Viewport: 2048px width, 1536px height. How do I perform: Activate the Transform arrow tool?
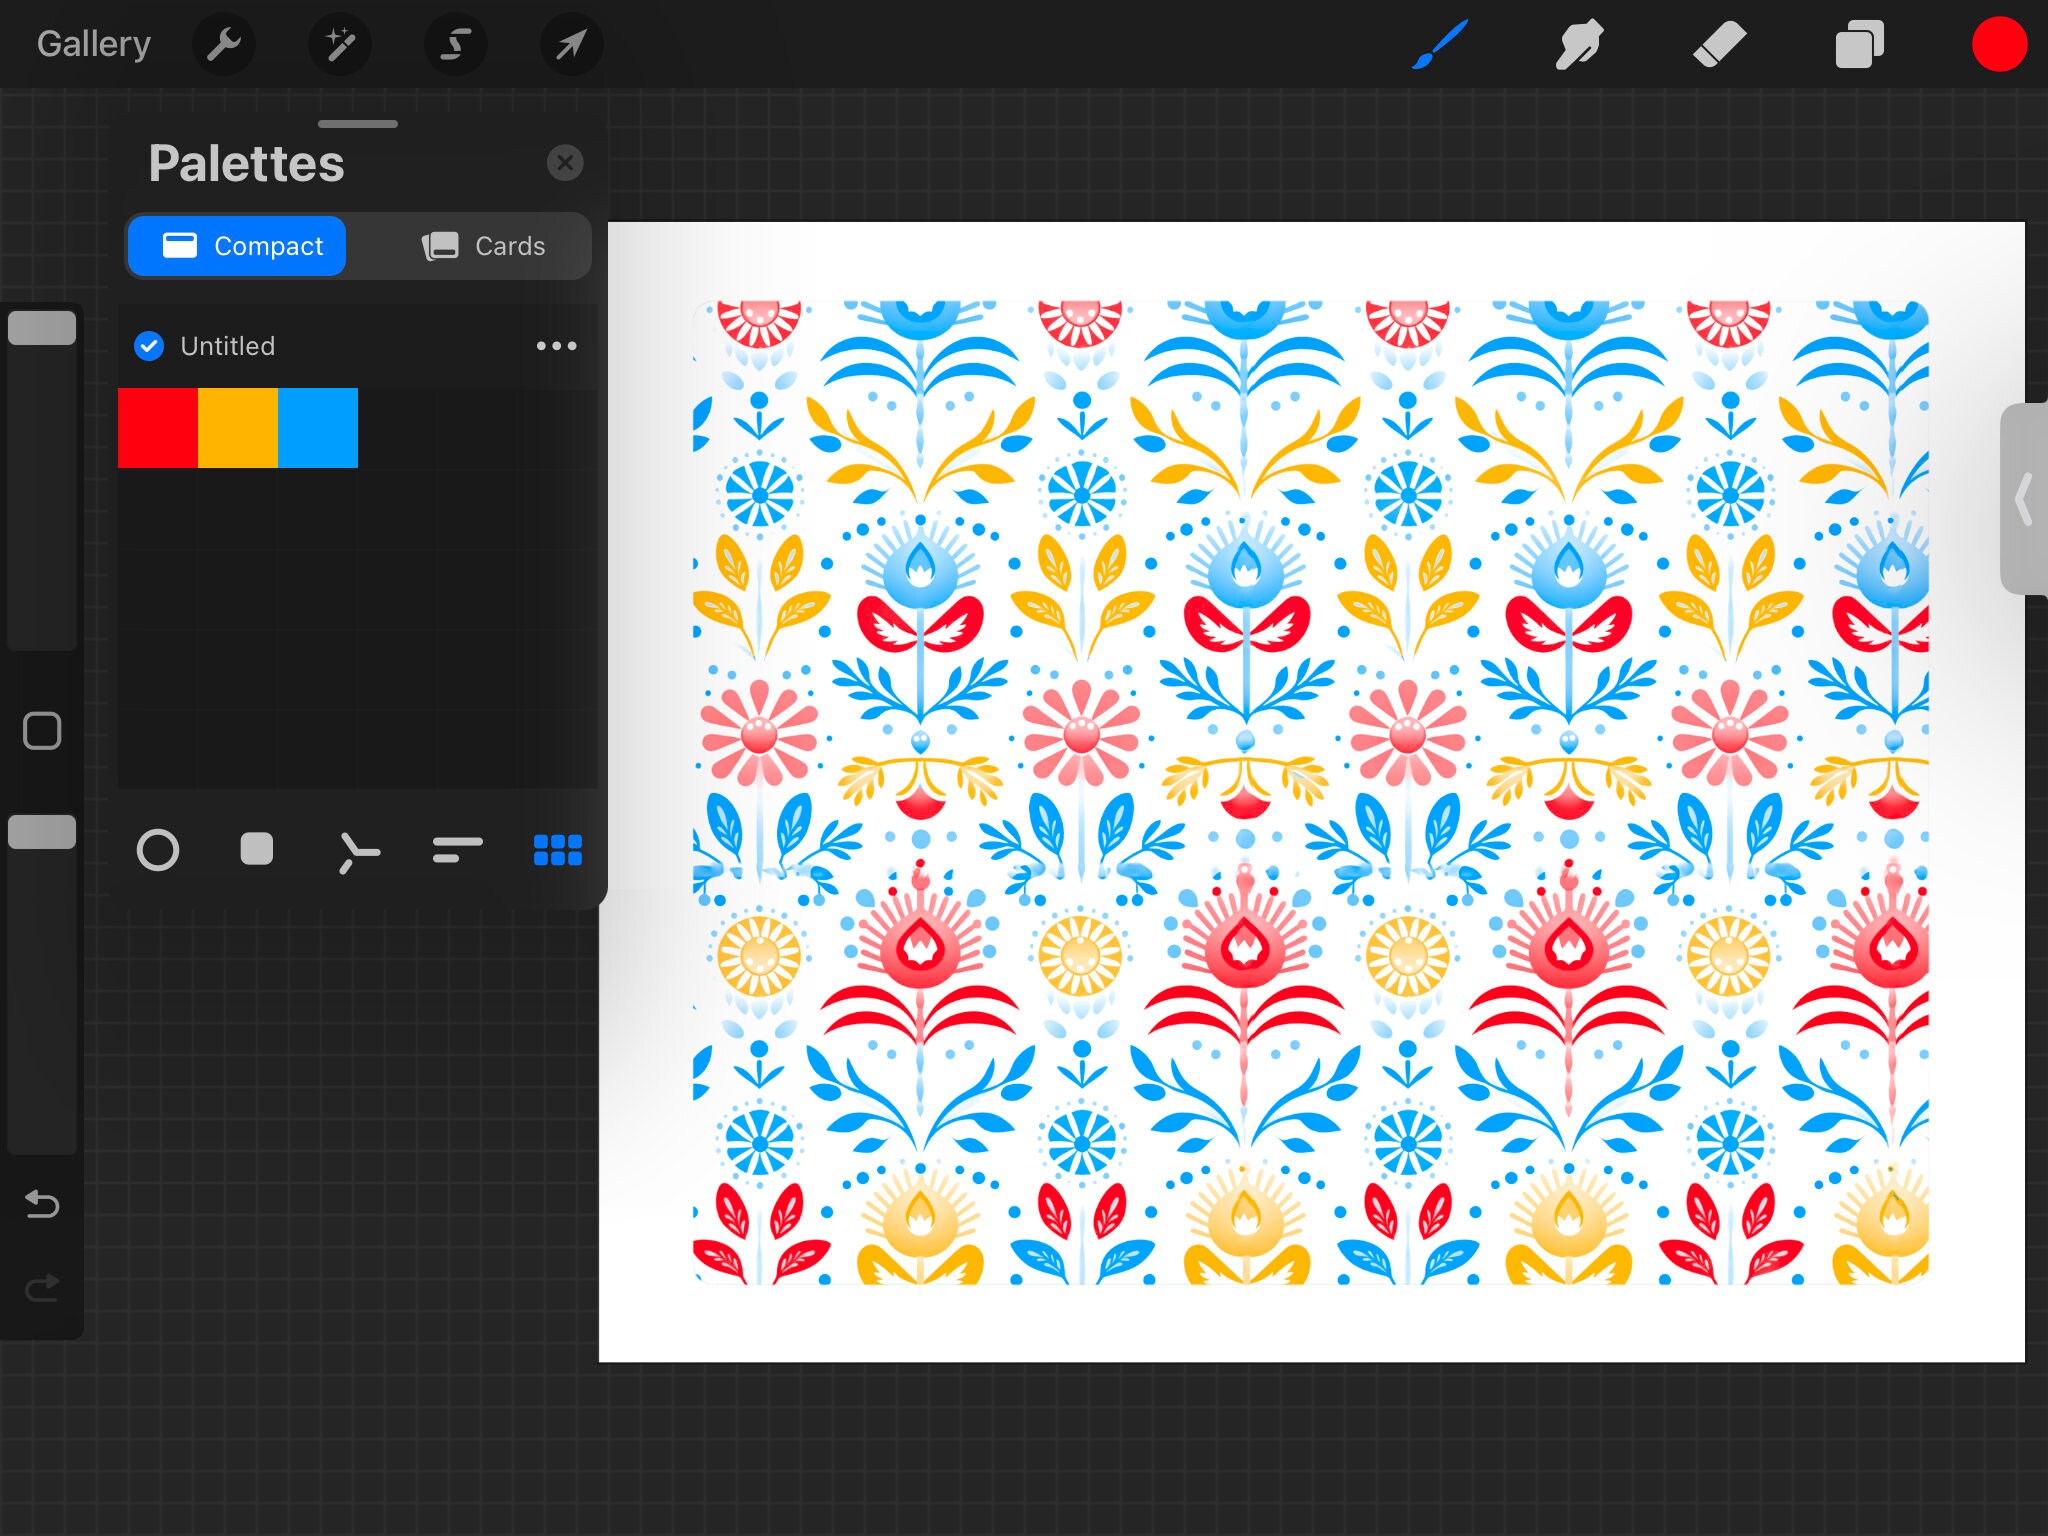pos(571,44)
